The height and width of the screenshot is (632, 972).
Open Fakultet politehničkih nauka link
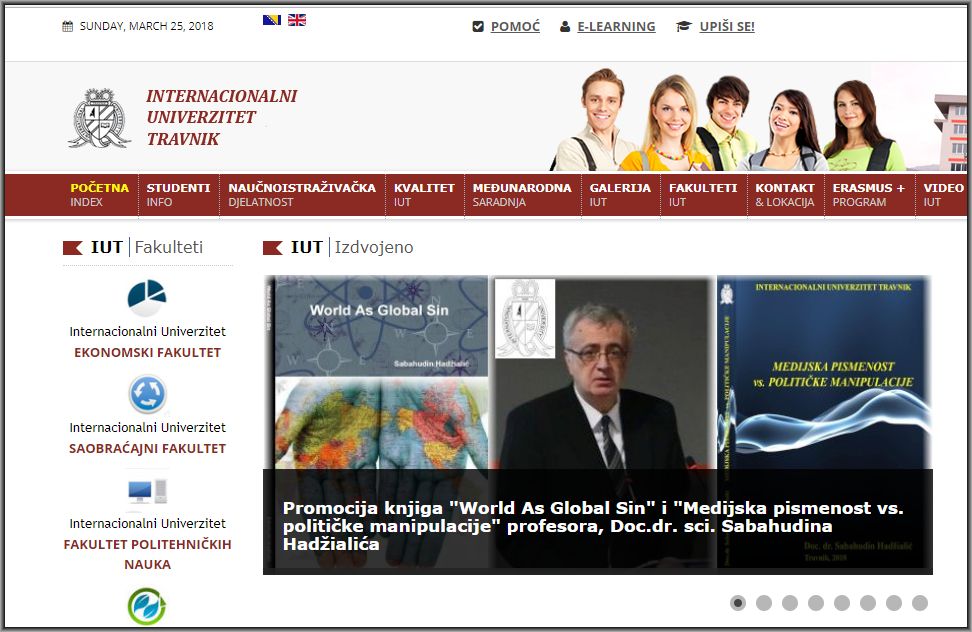[148, 555]
